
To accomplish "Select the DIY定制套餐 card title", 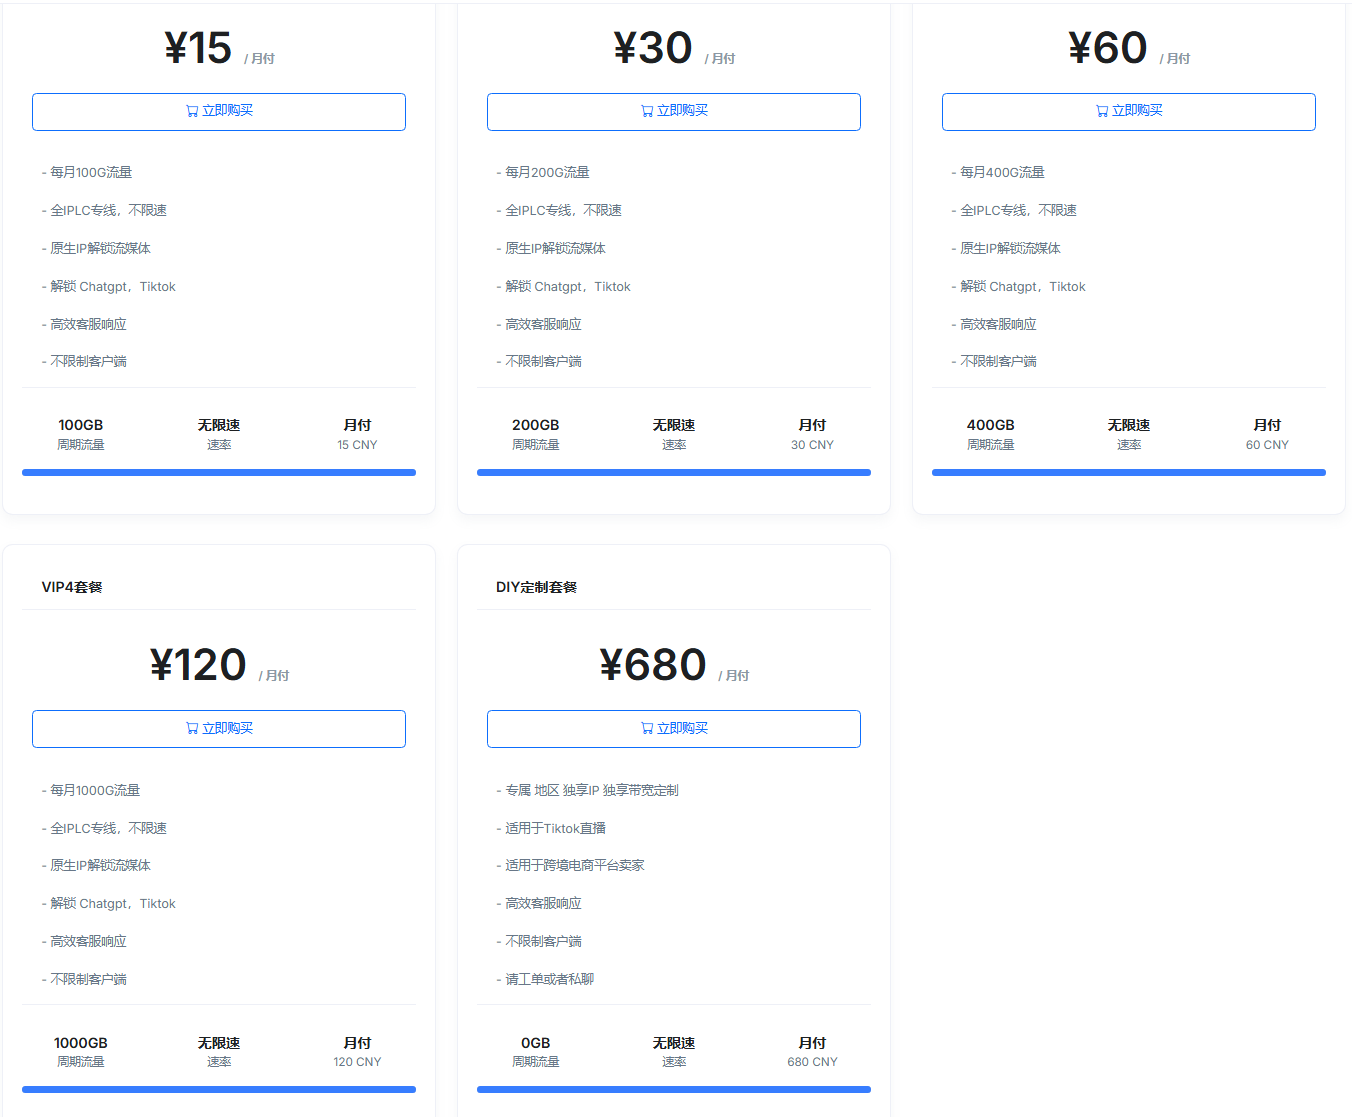I will tap(536, 587).
